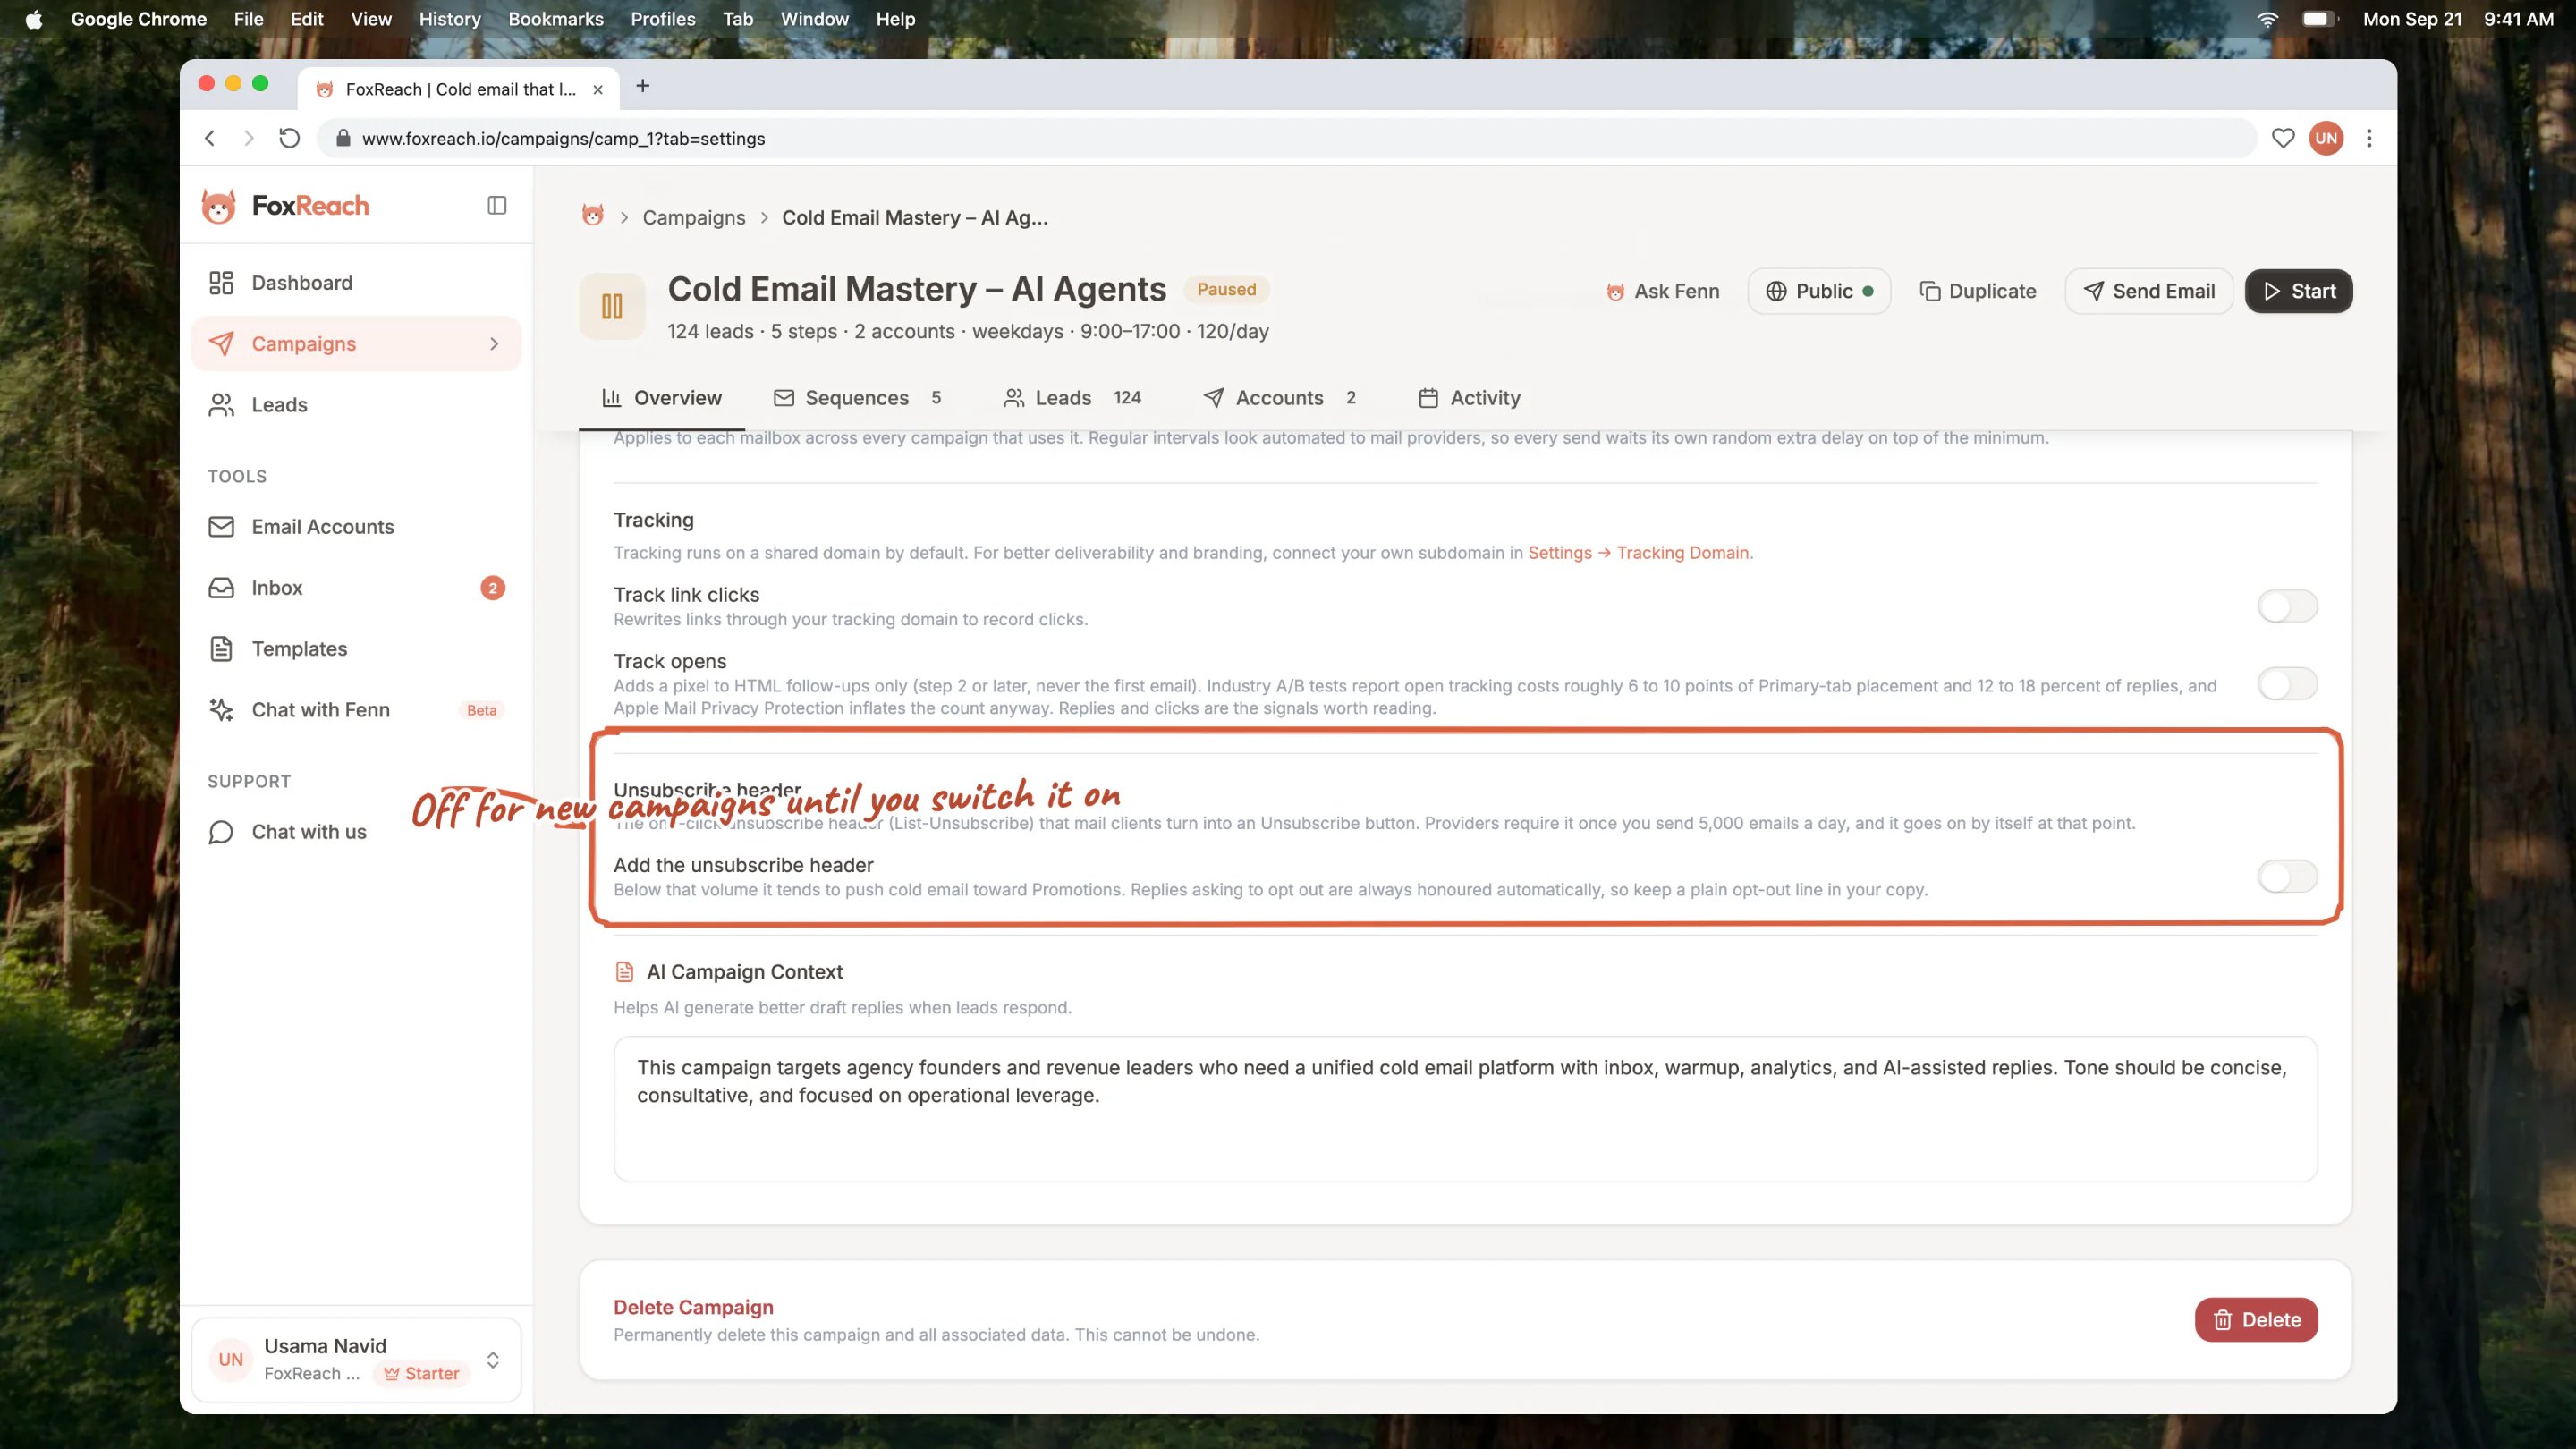Image resolution: width=2576 pixels, height=1449 pixels.
Task: Open the account switcher for Usama Navid
Action: (356, 1360)
